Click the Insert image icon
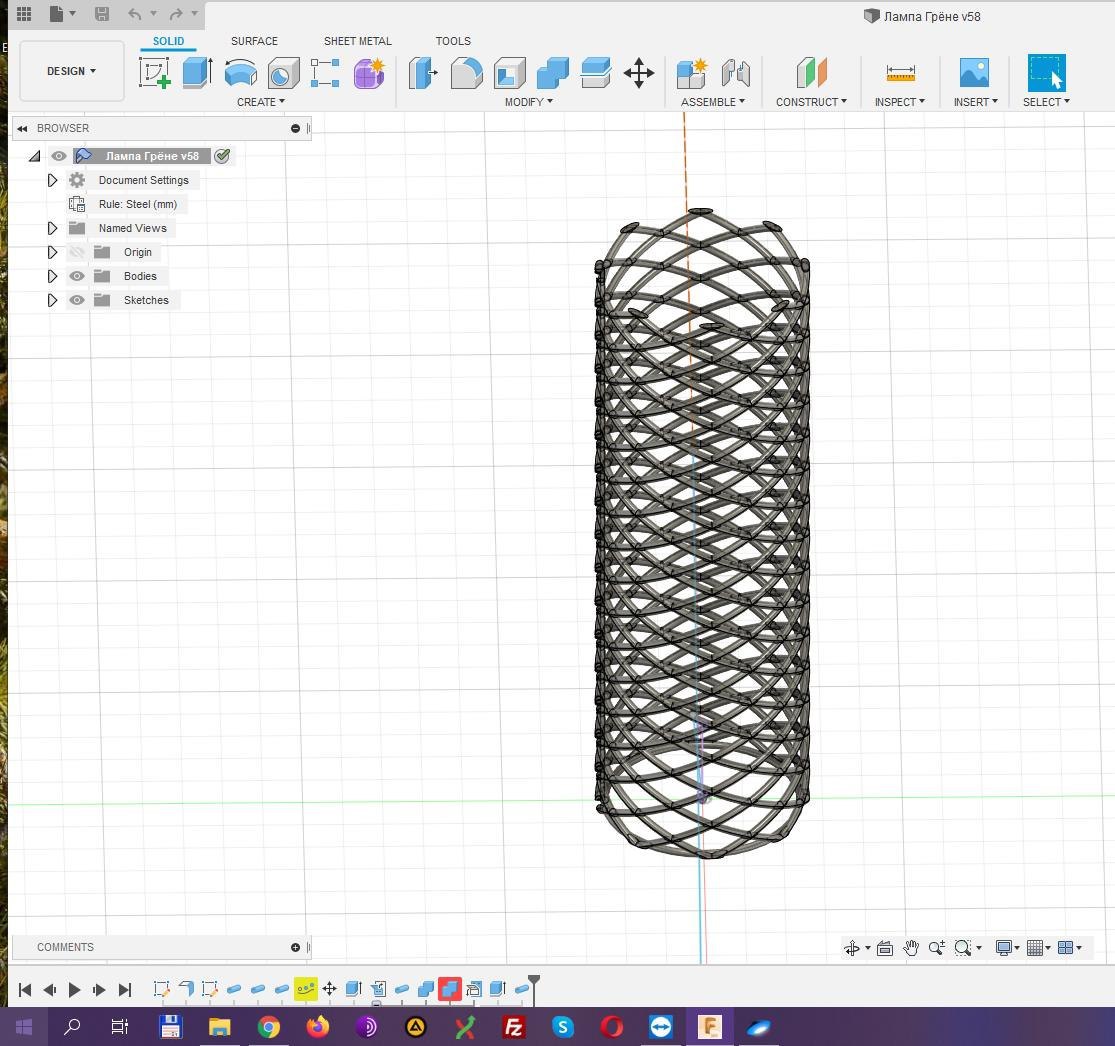This screenshot has height=1046, width=1115. [x=974, y=73]
